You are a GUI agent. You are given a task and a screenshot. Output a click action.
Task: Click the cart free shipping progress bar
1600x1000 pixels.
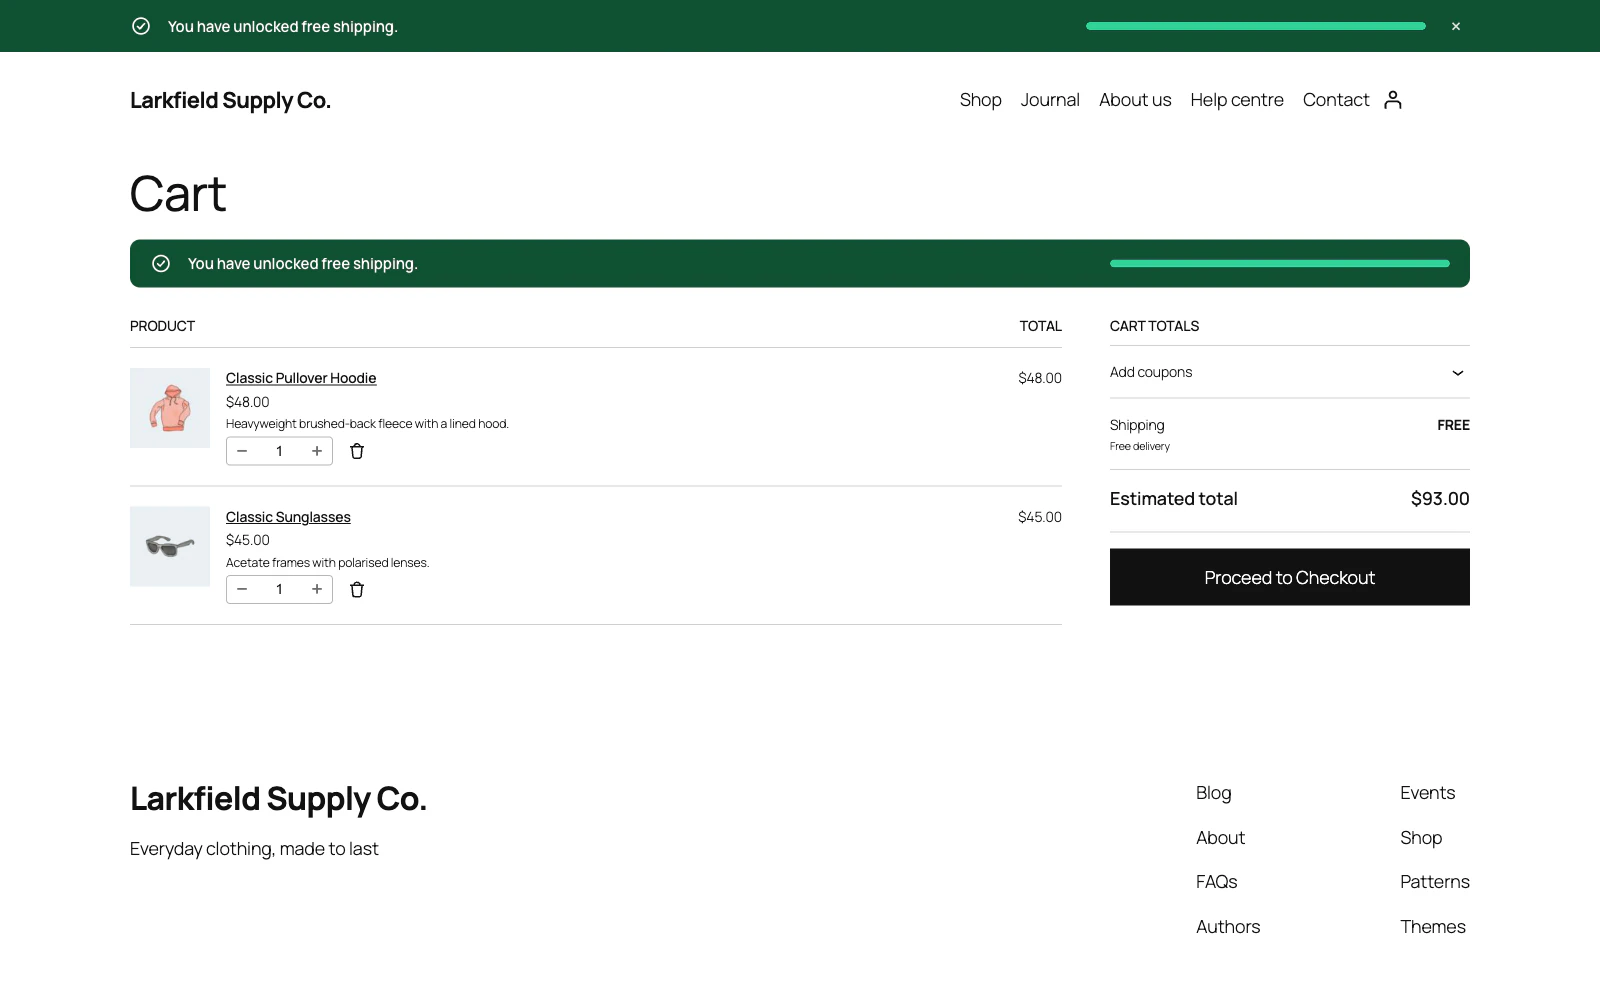point(1280,264)
